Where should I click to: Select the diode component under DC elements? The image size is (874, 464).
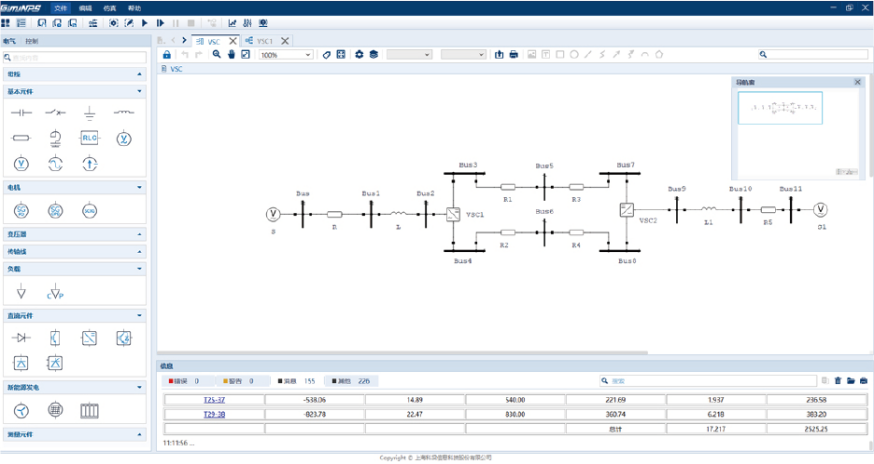(22, 338)
